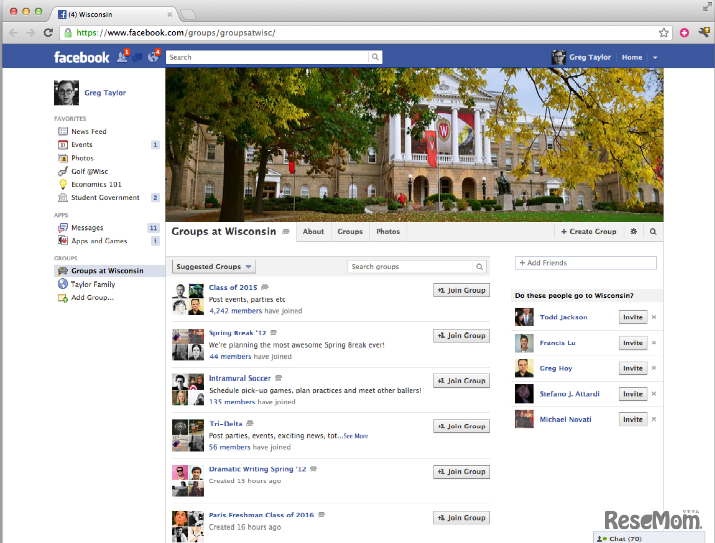Invite Michael Novati
Screen dimensions: 715x543
(x=633, y=419)
